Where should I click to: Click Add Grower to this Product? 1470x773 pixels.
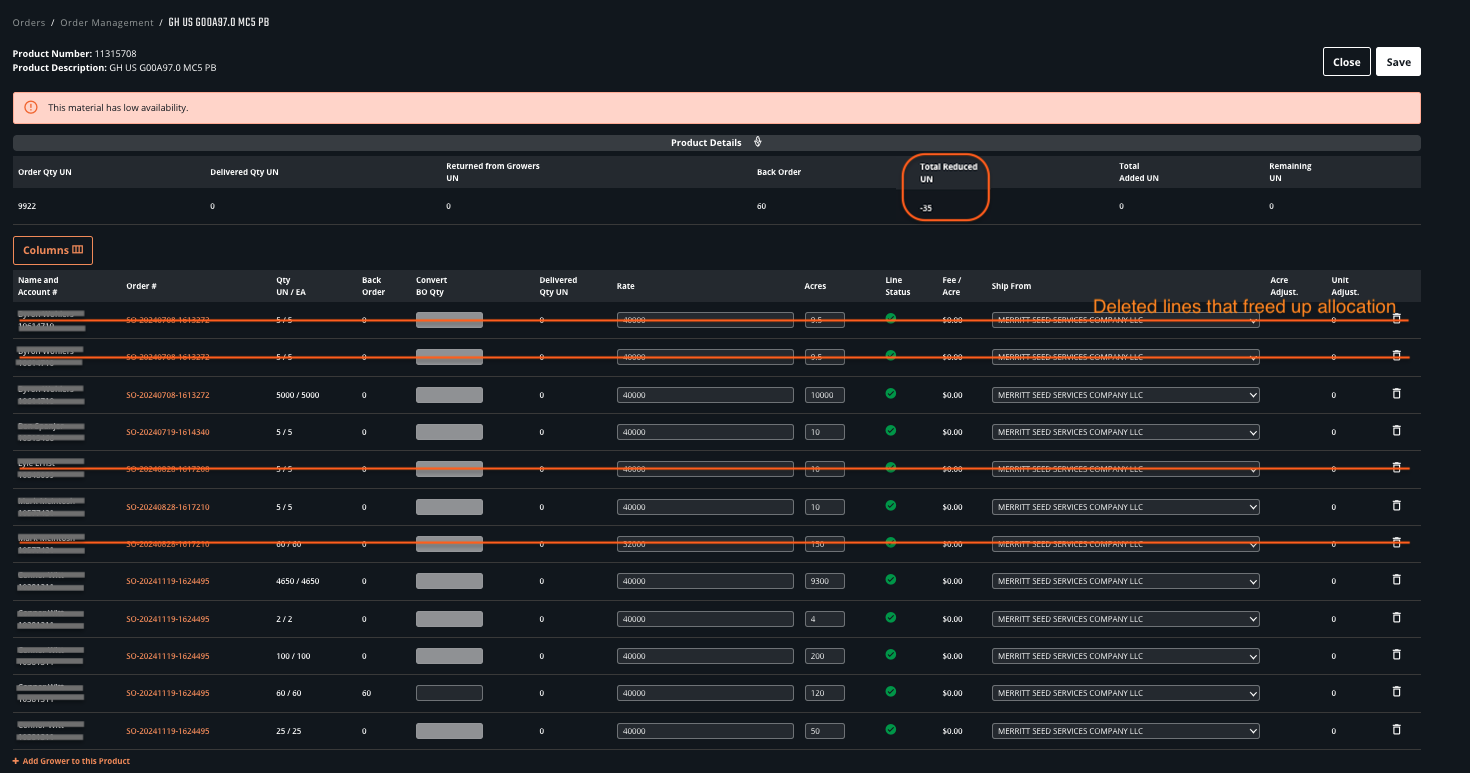[x=71, y=761]
